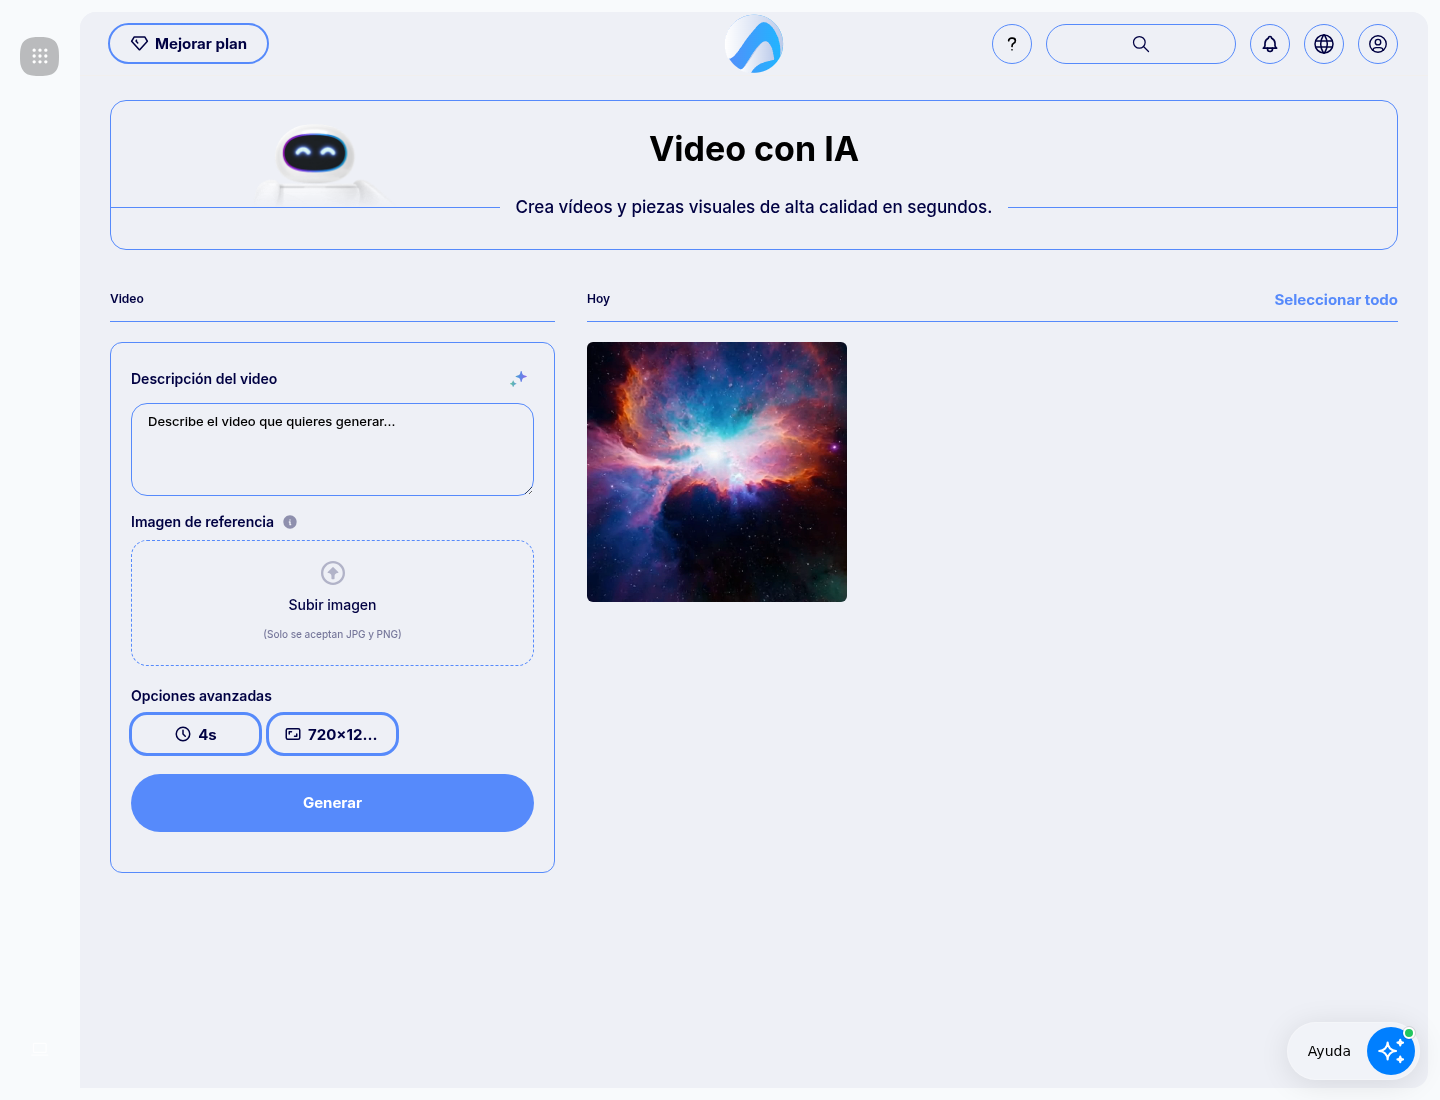Click the Ayuda label
Image resolution: width=1440 pixels, height=1100 pixels.
coord(1329,1051)
